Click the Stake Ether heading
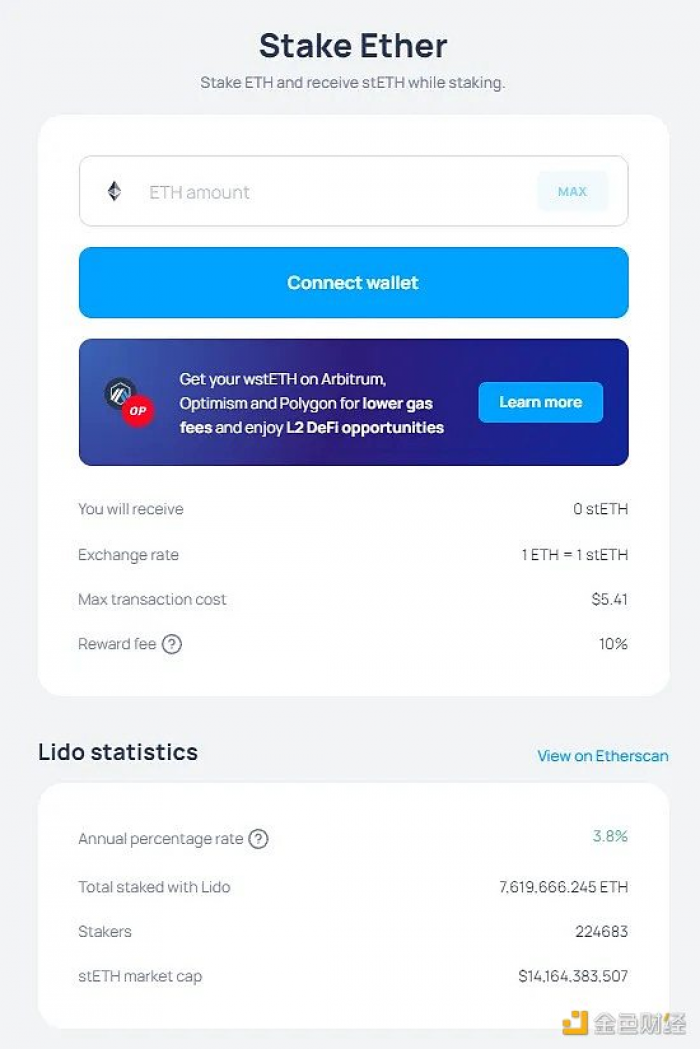Screen dimensions: 700x1049 click(x=353, y=46)
